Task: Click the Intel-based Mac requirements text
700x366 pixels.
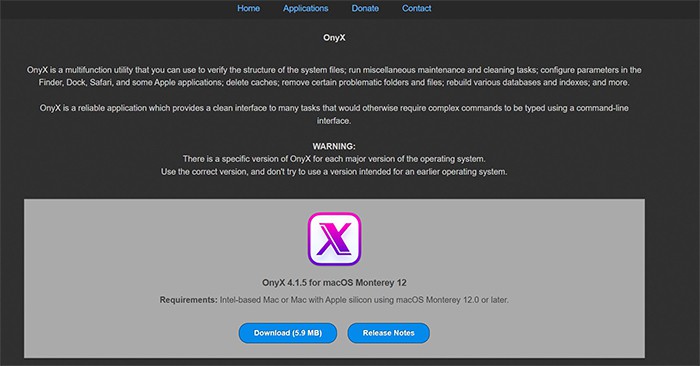Action: pyautogui.click(x=364, y=300)
